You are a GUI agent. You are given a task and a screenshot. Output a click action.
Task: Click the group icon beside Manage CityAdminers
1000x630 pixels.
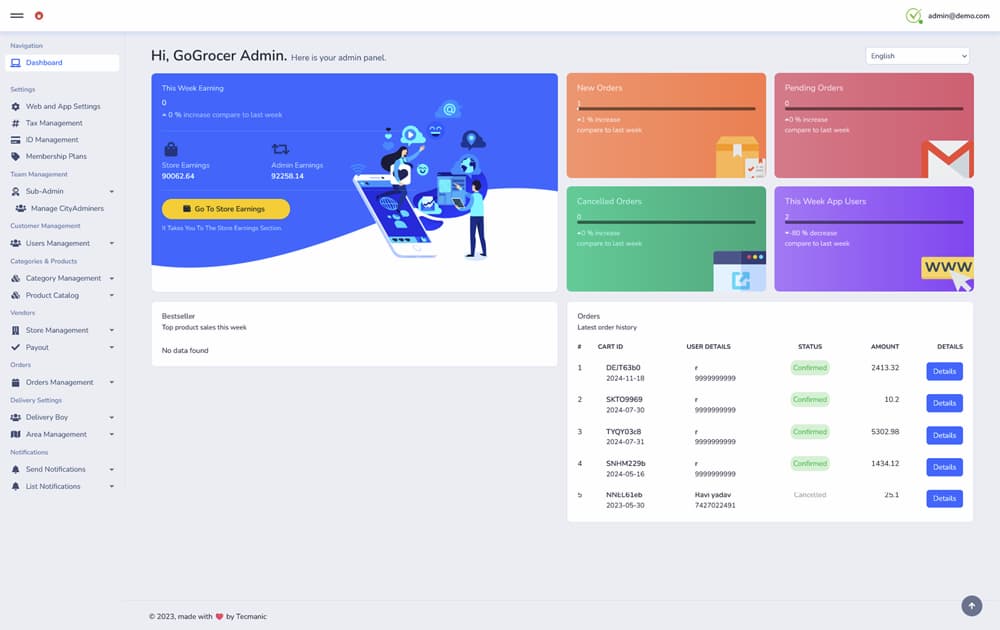pos(20,209)
